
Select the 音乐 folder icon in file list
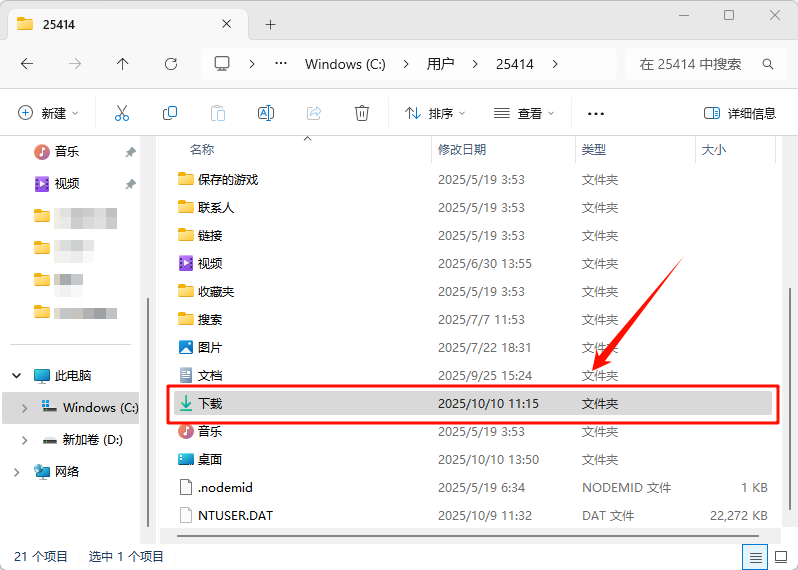(x=186, y=432)
